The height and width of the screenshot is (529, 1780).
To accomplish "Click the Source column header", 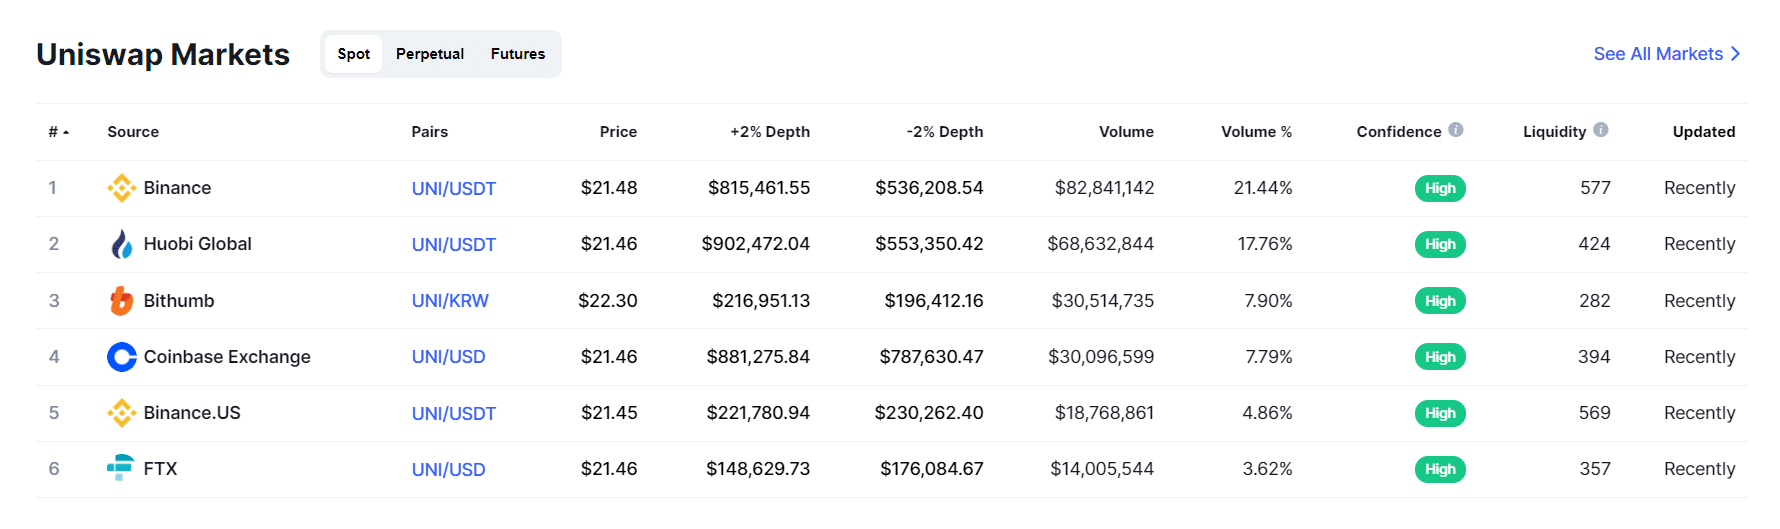I will pos(133,132).
